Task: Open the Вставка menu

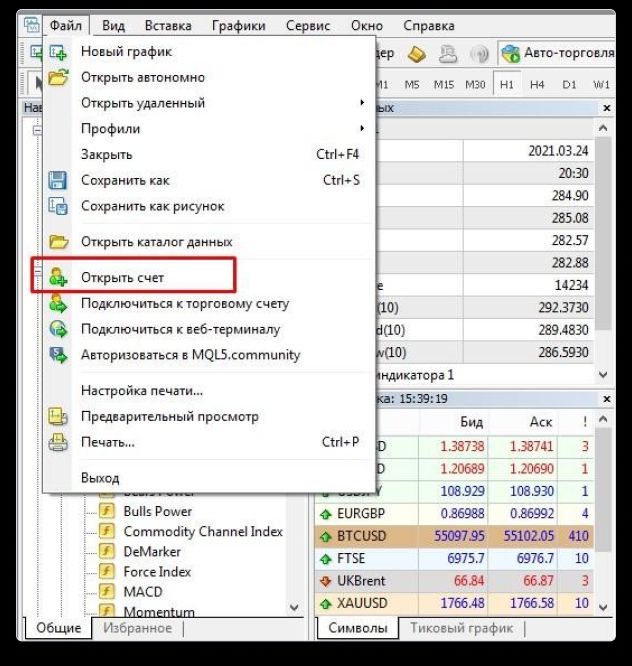Action: [168, 26]
